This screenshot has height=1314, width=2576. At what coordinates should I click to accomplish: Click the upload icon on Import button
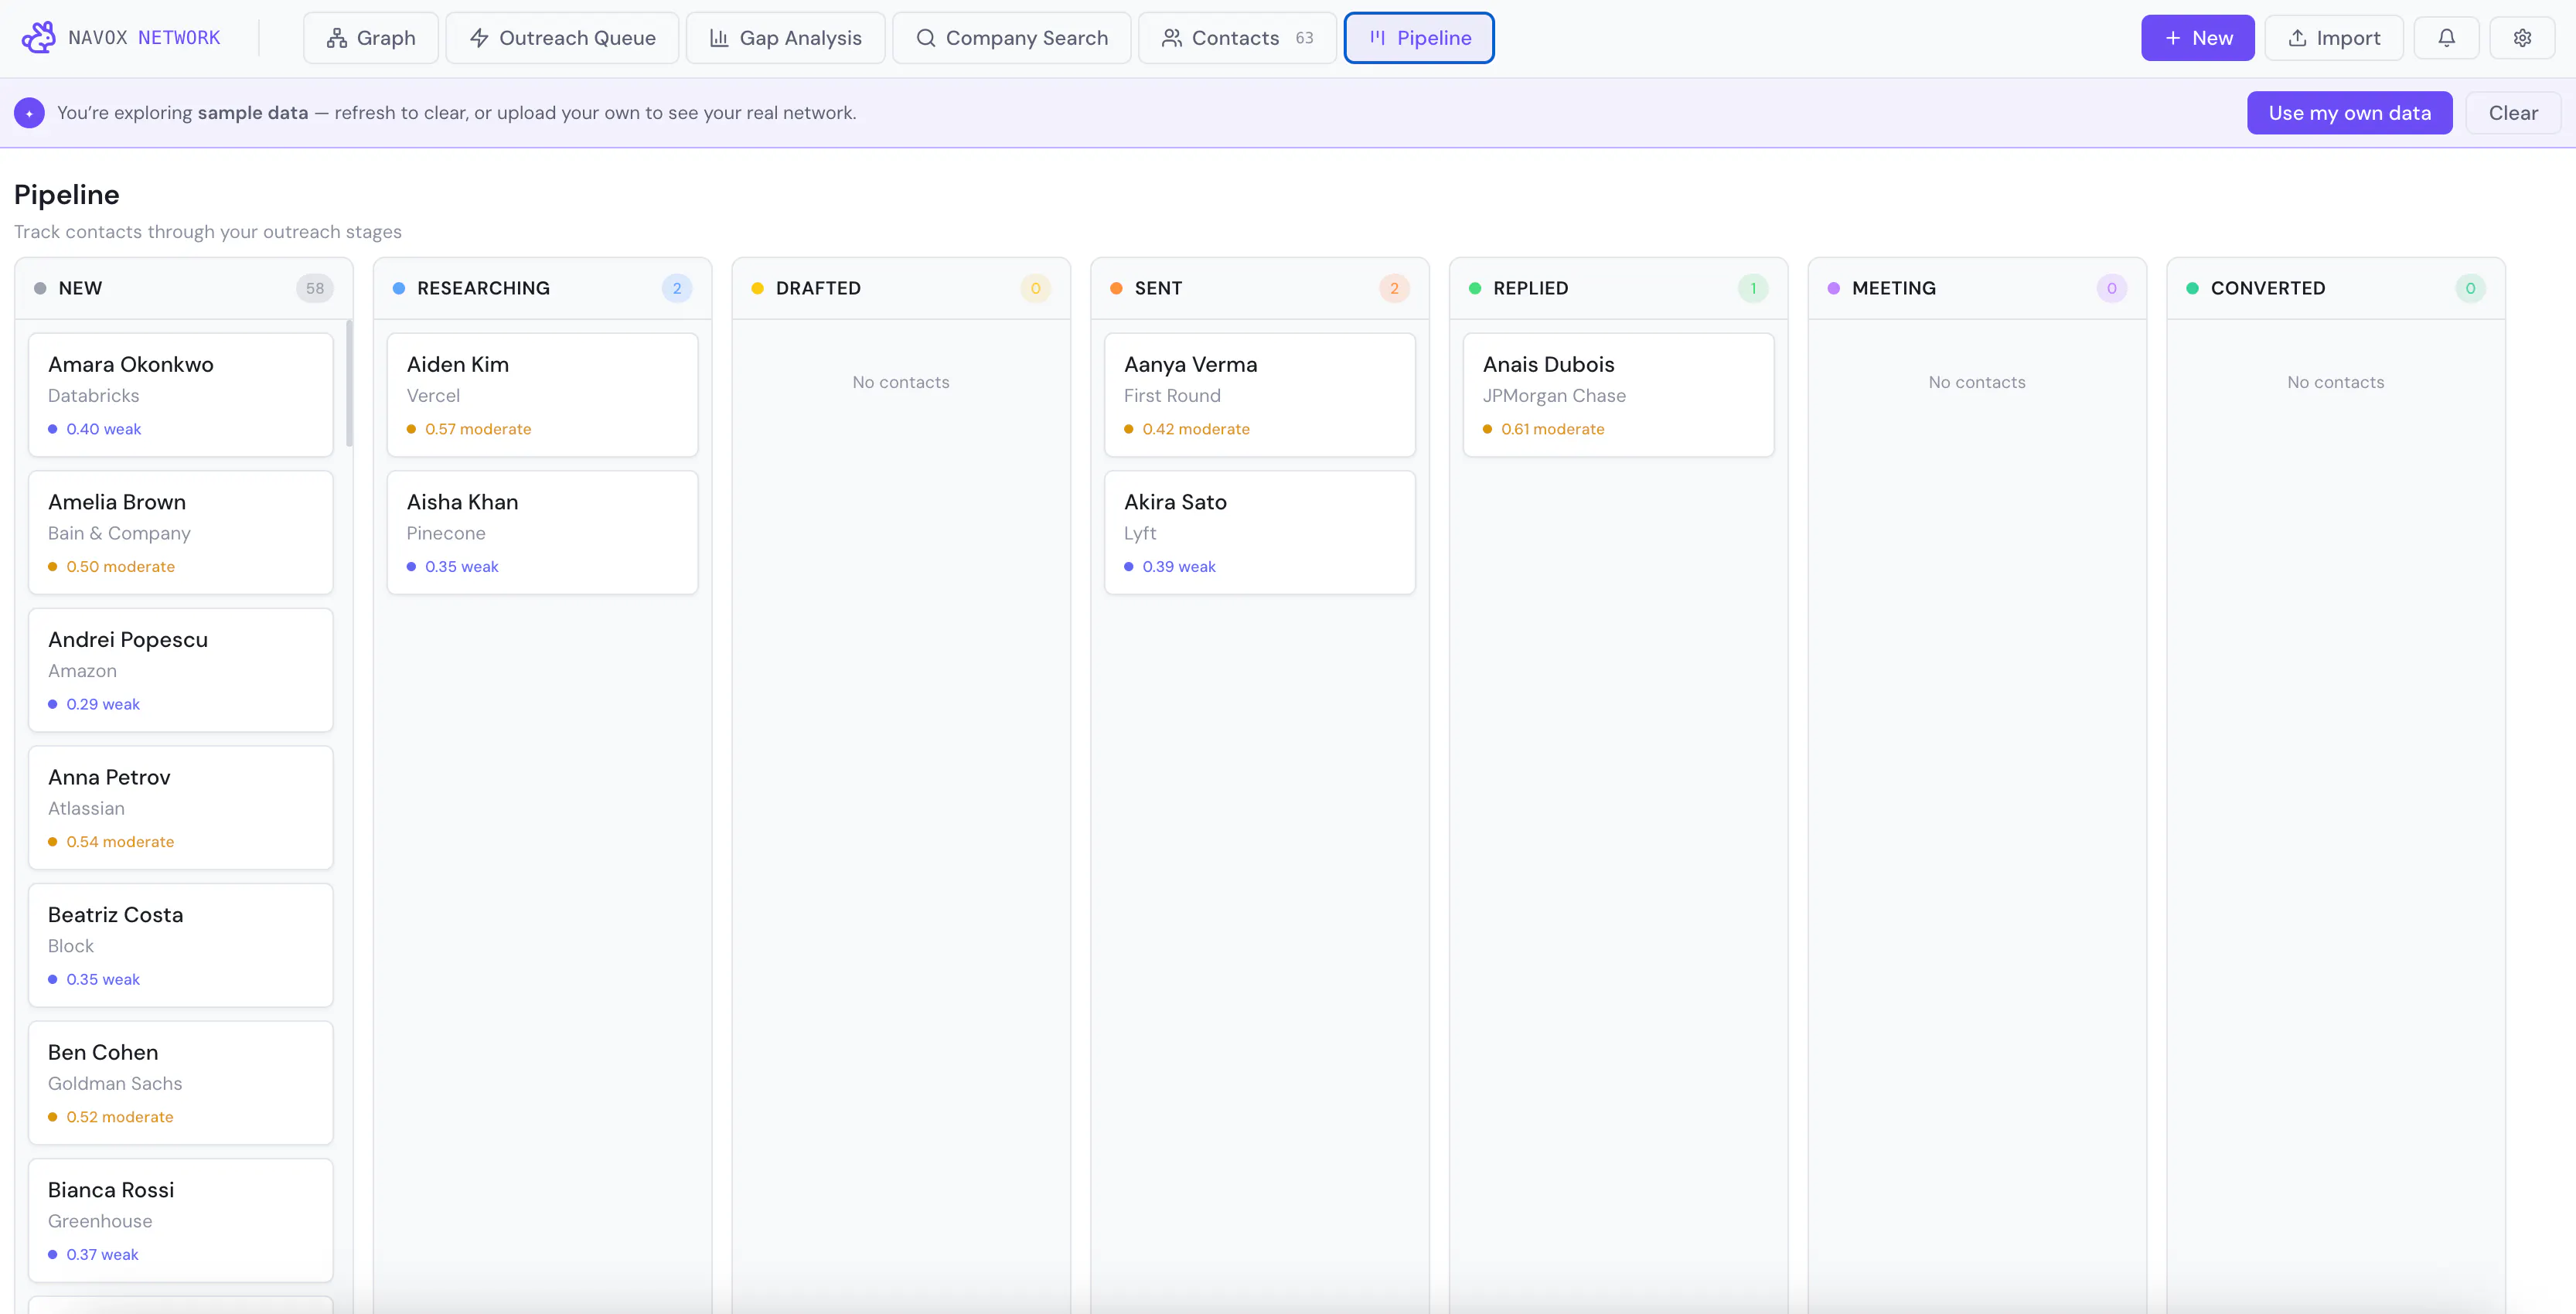(x=2298, y=38)
